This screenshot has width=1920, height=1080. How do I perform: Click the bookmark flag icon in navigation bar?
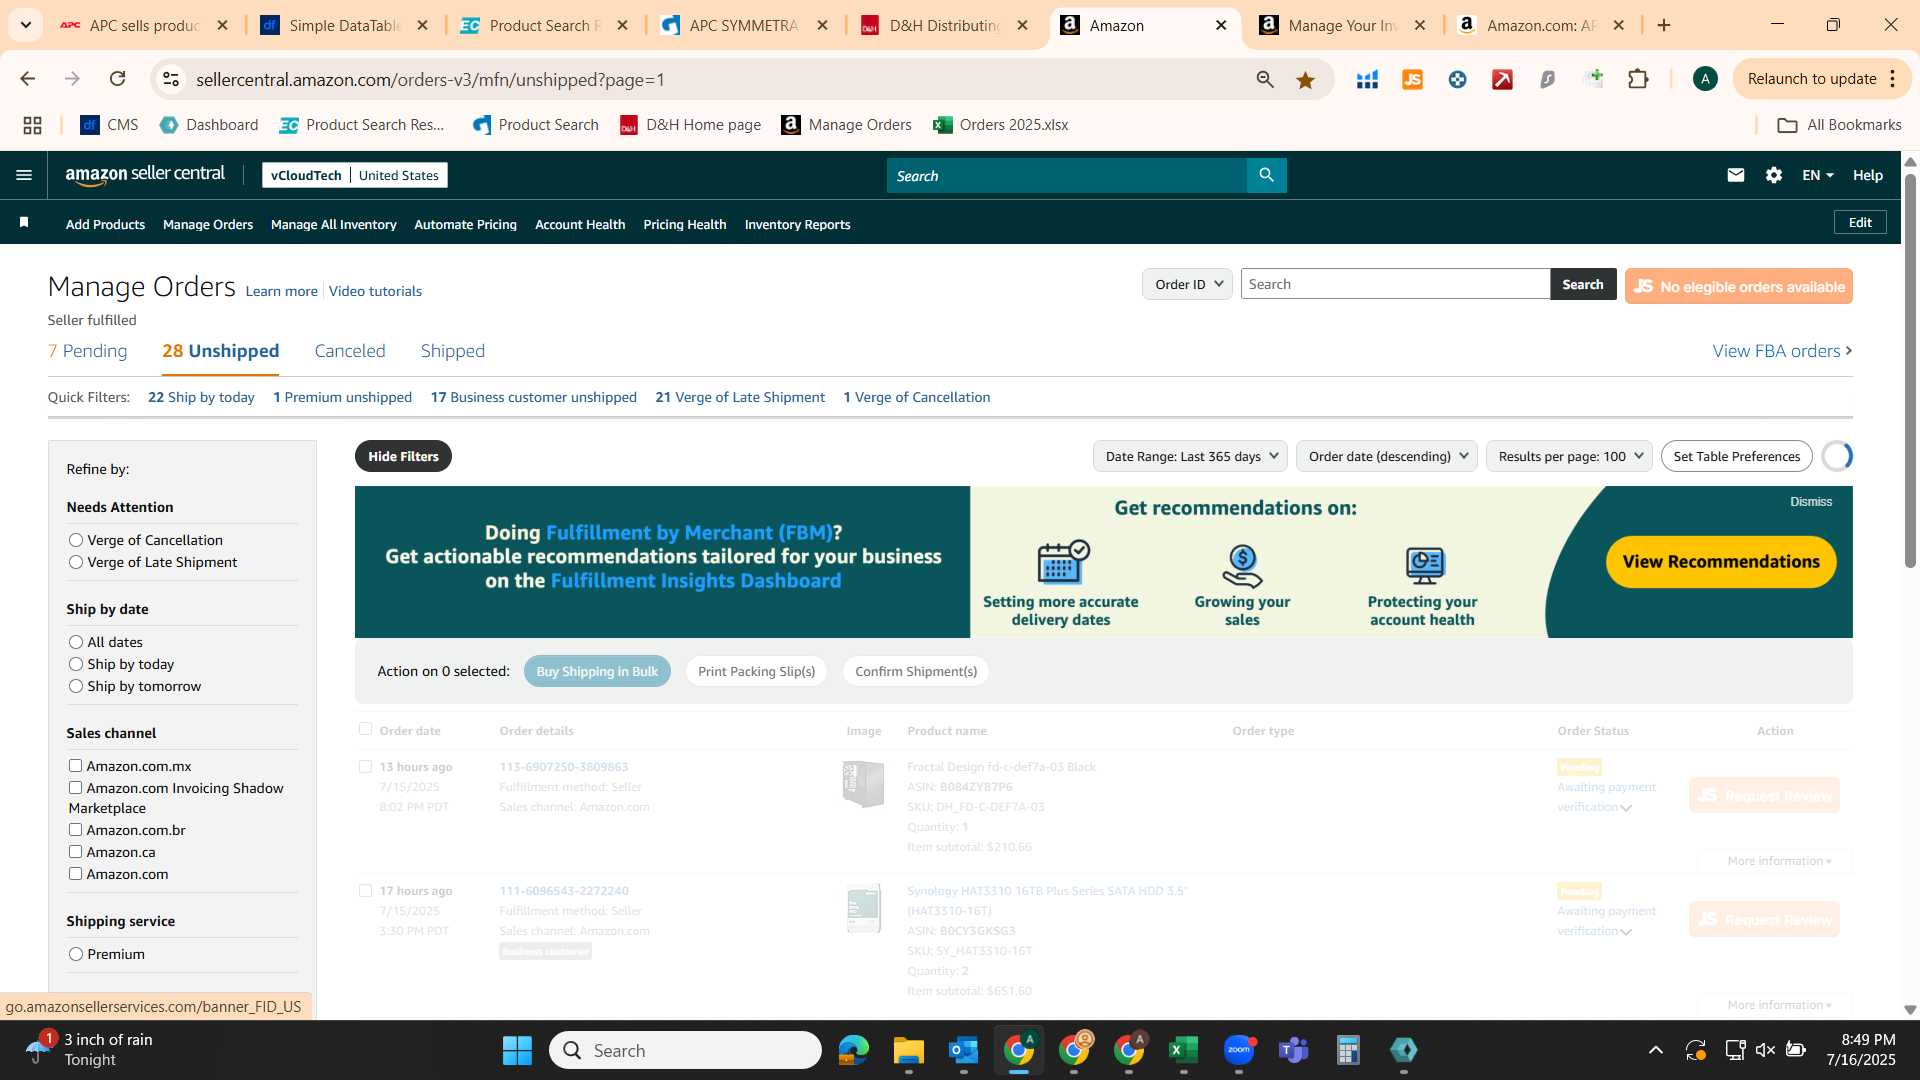pos(24,223)
